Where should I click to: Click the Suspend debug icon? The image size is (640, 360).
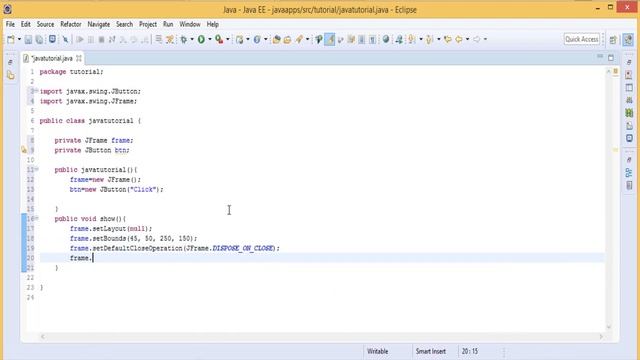91,39
